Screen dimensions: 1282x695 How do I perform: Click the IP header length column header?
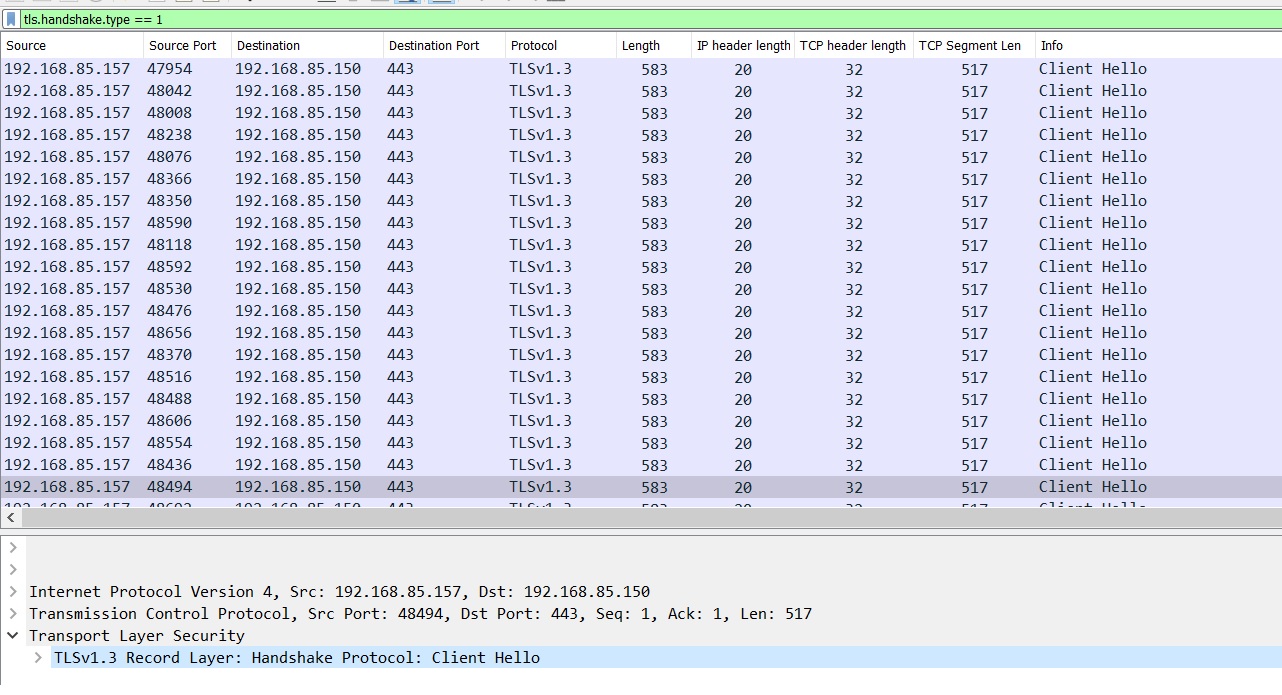tap(742, 45)
